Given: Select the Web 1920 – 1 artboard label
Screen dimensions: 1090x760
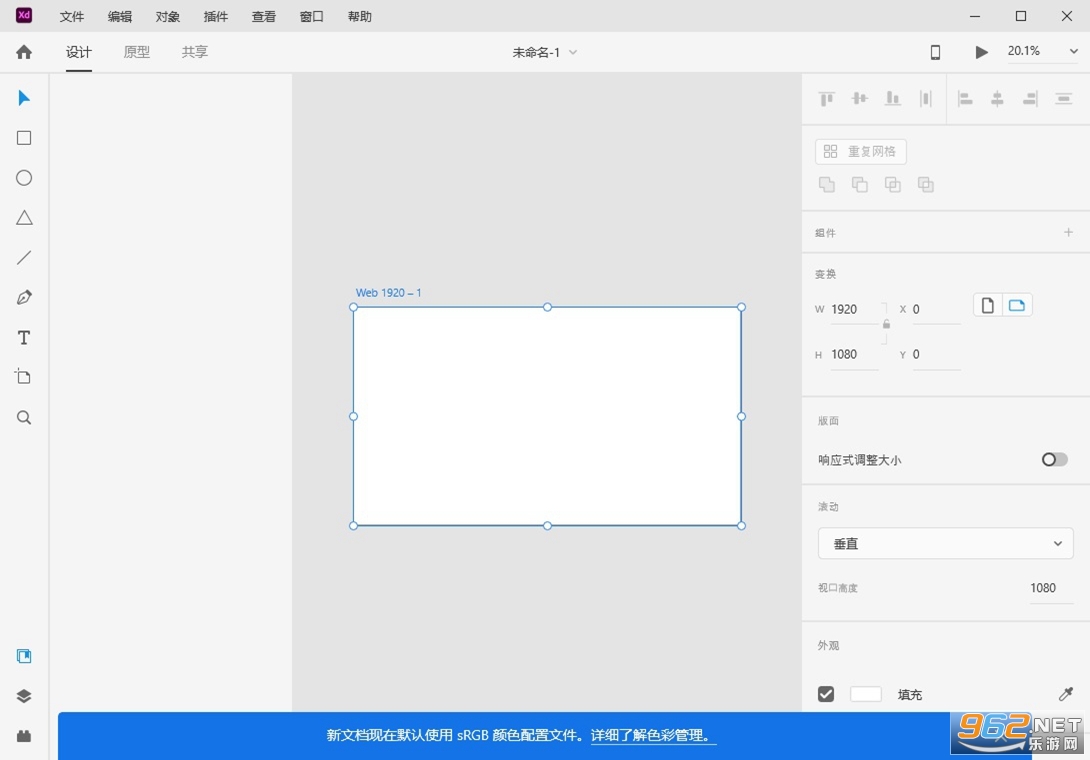Looking at the screenshot, I should click(x=389, y=293).
